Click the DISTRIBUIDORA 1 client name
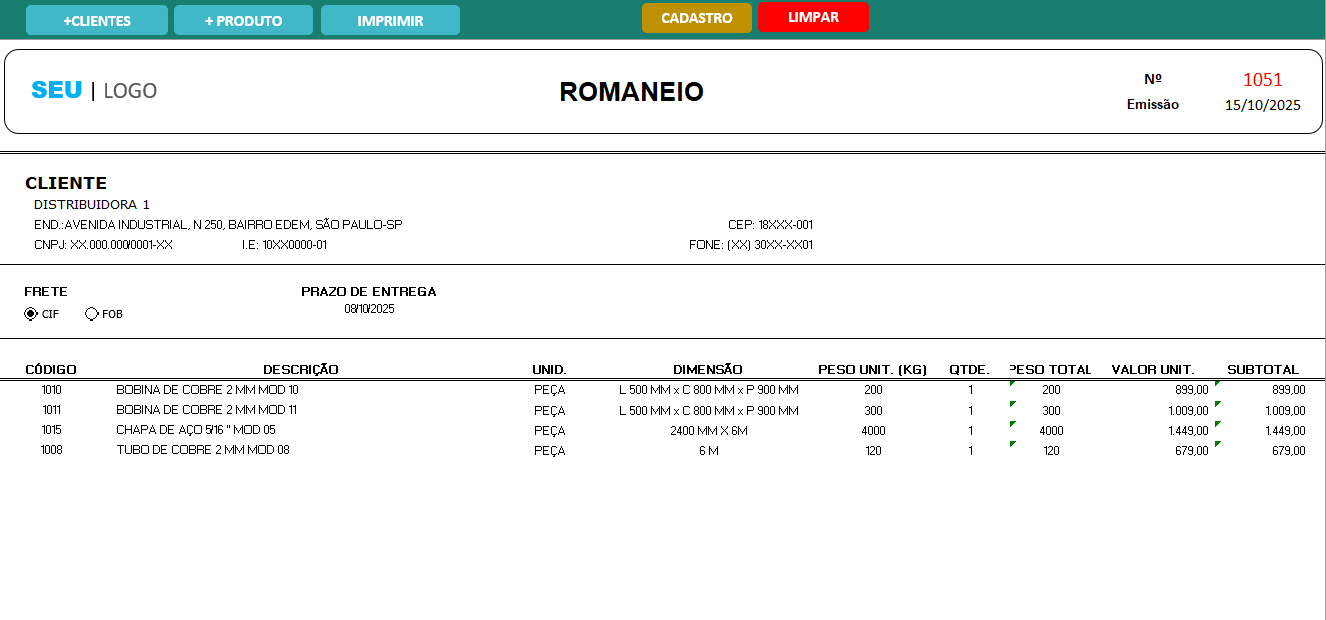1326x620 pixels. point(92,204)
